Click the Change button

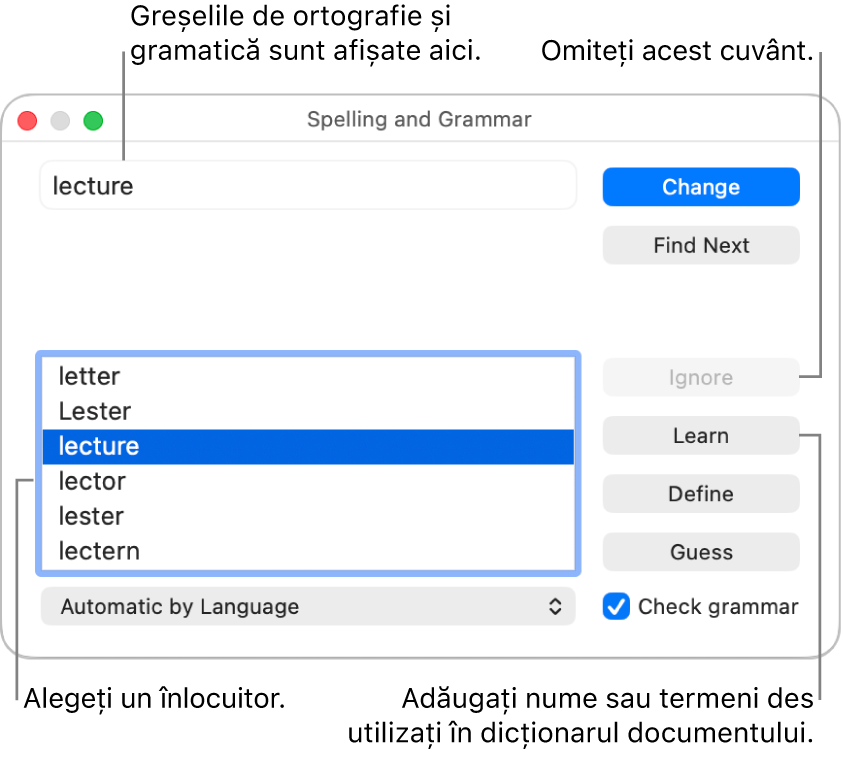700,187
